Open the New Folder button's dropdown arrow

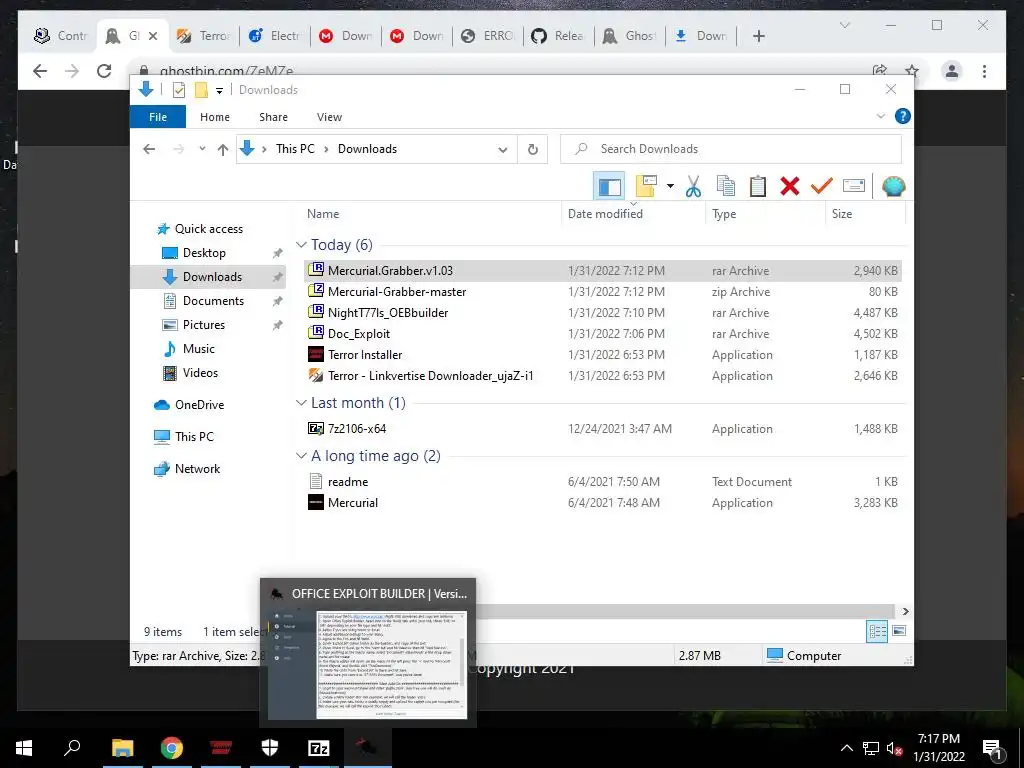(670, 186)
